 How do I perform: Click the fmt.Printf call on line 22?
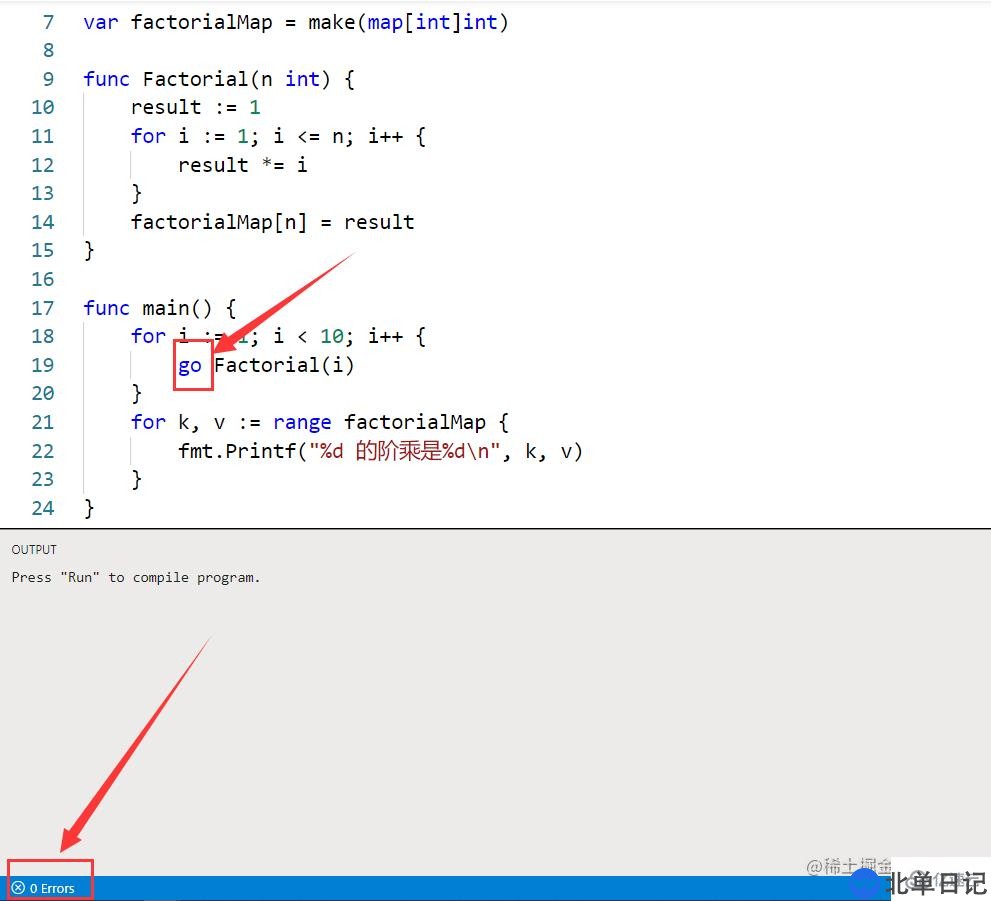(239, 451)
